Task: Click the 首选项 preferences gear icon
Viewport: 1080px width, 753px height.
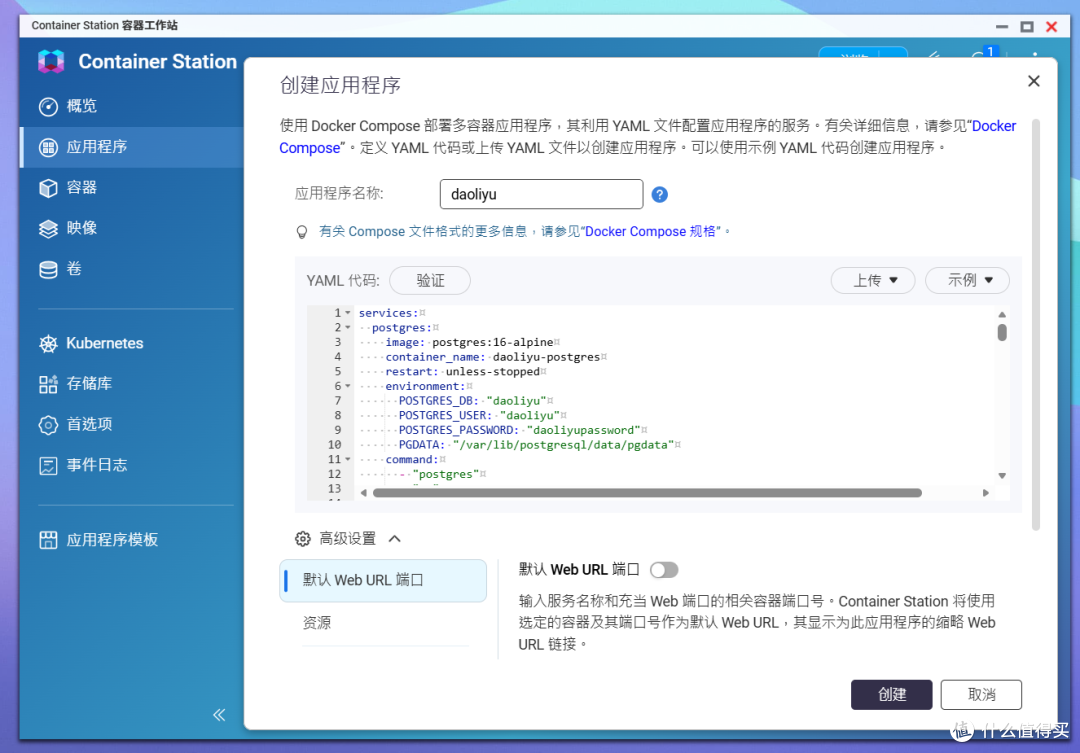Action: point(48,424)
